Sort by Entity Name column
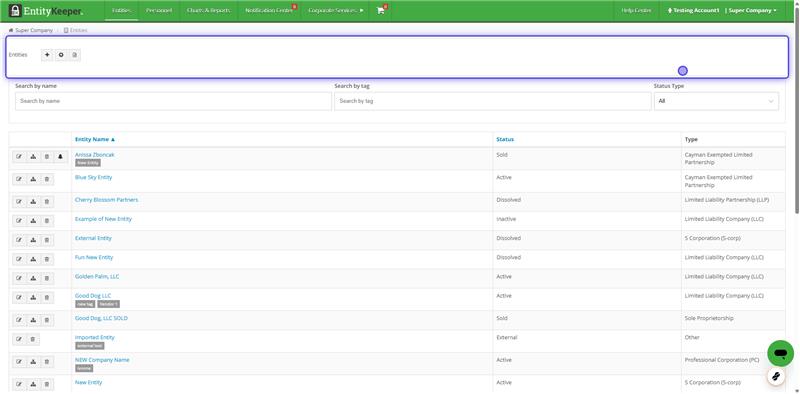The width and height of the screenshot is (800, 394). point(95,139)
